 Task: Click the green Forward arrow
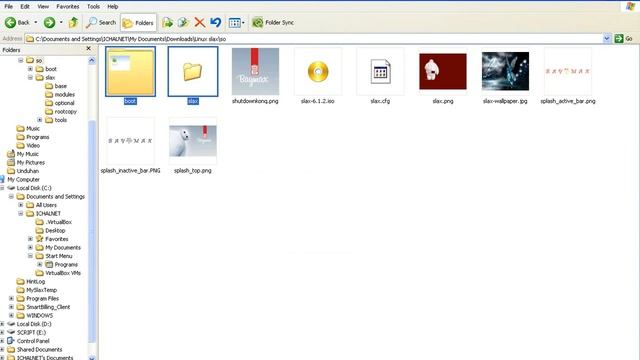49,22
